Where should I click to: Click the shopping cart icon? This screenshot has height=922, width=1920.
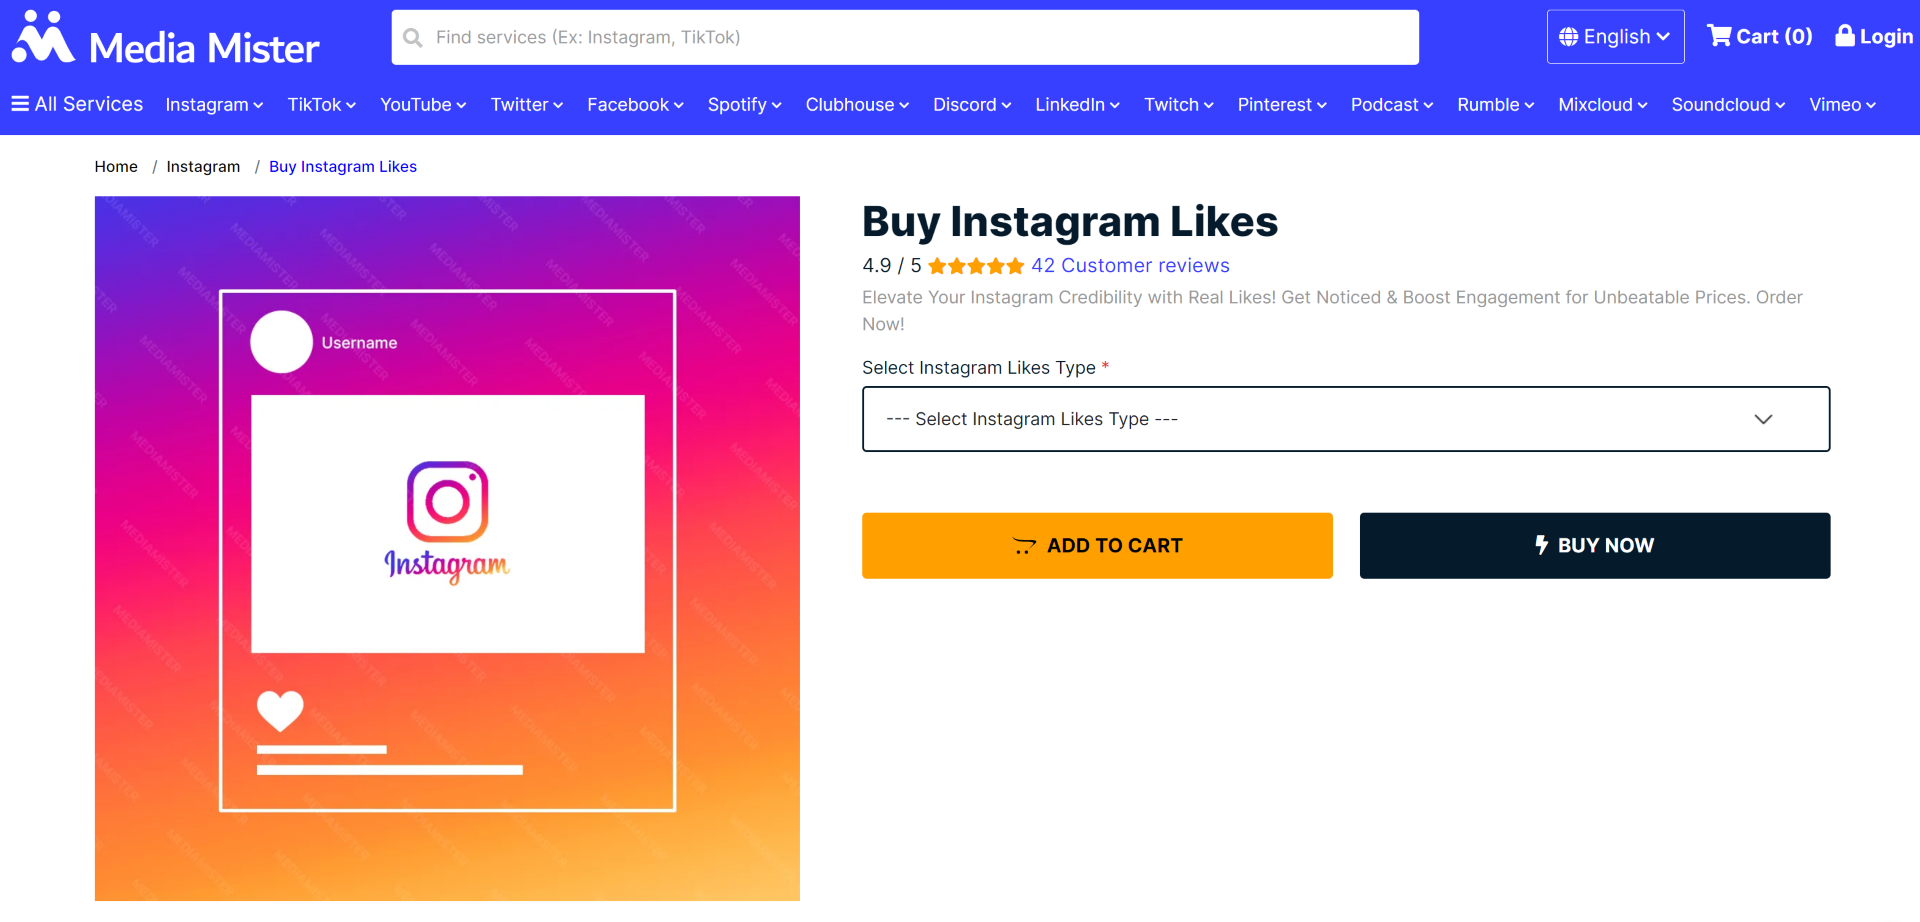coord(1719,36)
